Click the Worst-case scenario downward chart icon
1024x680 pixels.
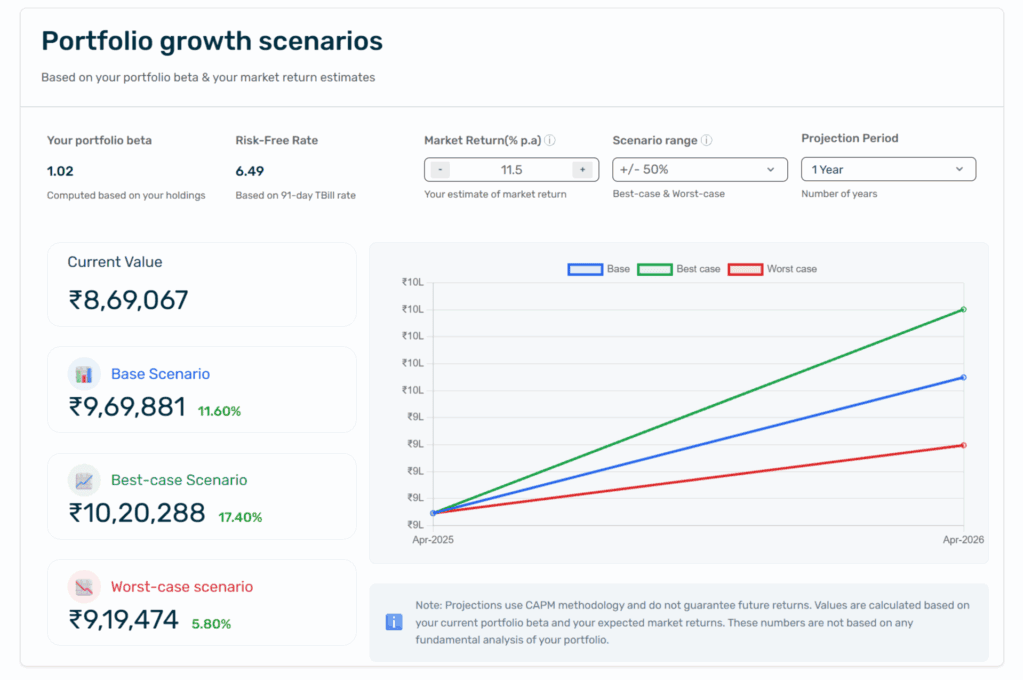(84, 587)
